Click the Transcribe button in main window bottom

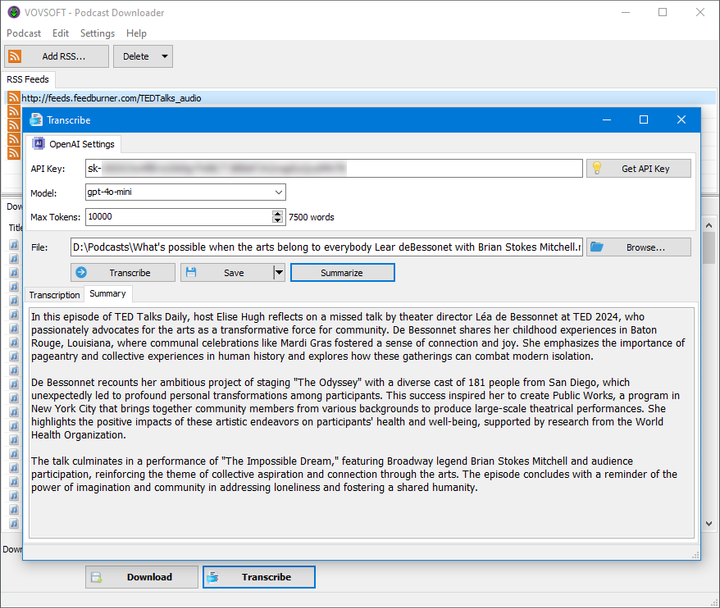[x=259, y=577]
